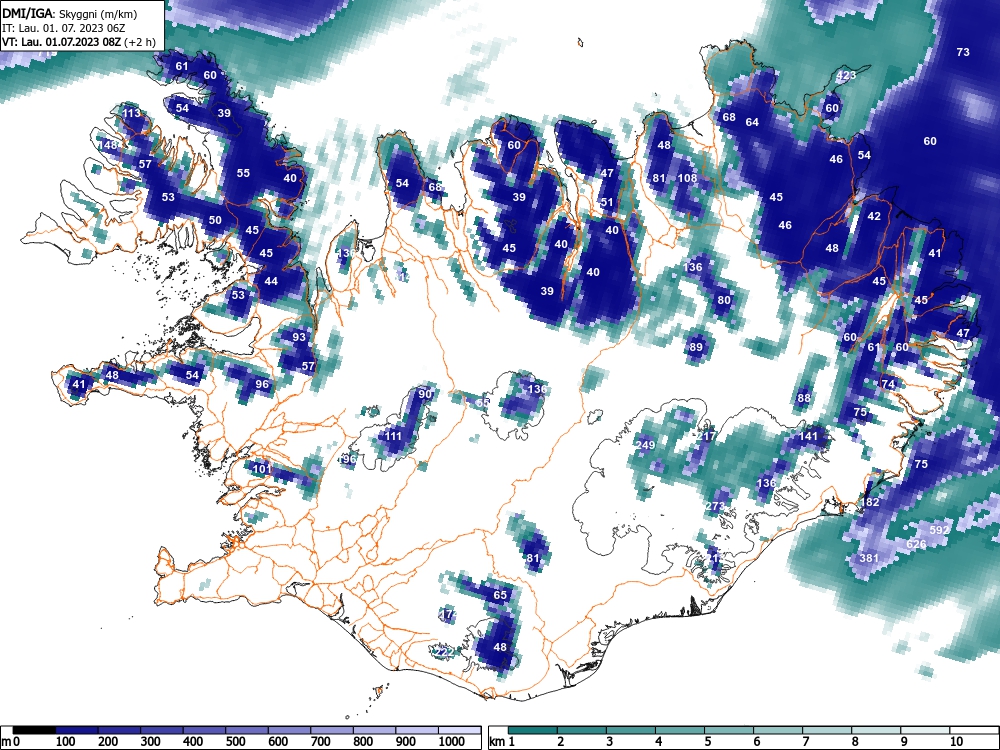This screenshot has height=750, width=1000.
Task: Click the visibility value '90'
Action: [x=425, y=394]
